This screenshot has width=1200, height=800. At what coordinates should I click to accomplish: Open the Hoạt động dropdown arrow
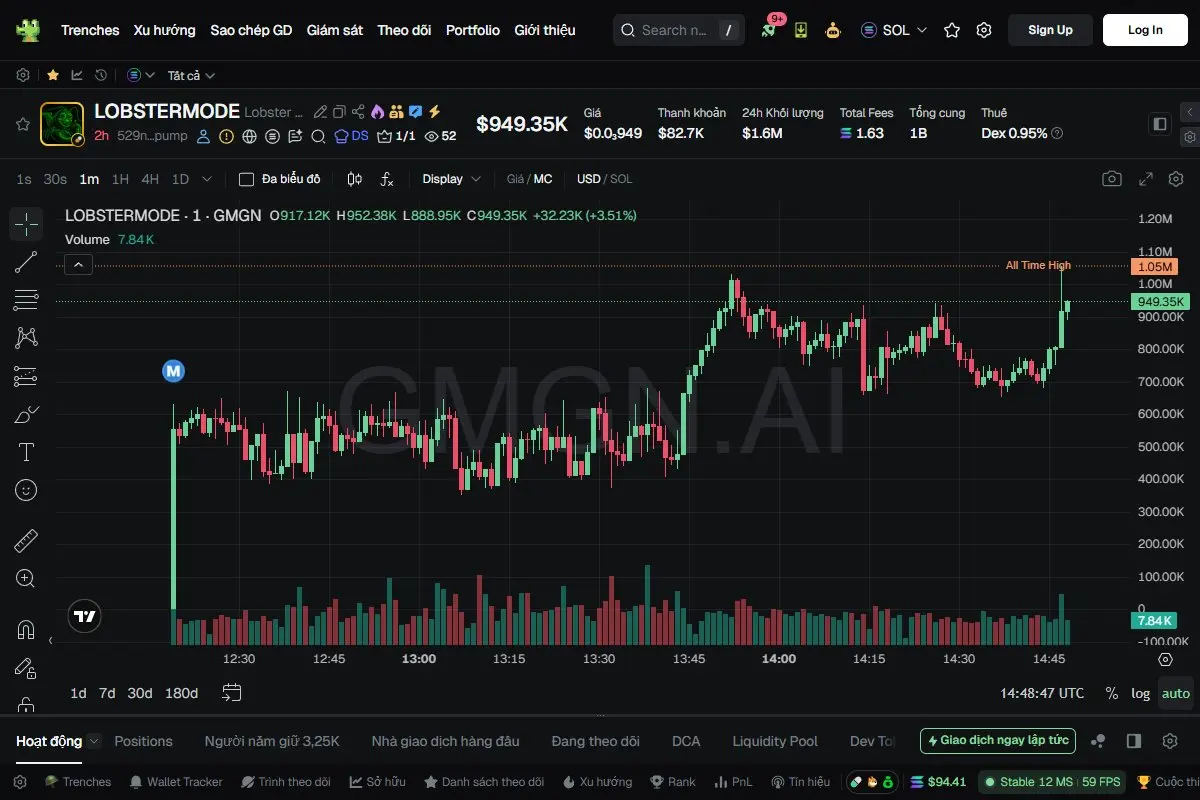click(94, 741)
